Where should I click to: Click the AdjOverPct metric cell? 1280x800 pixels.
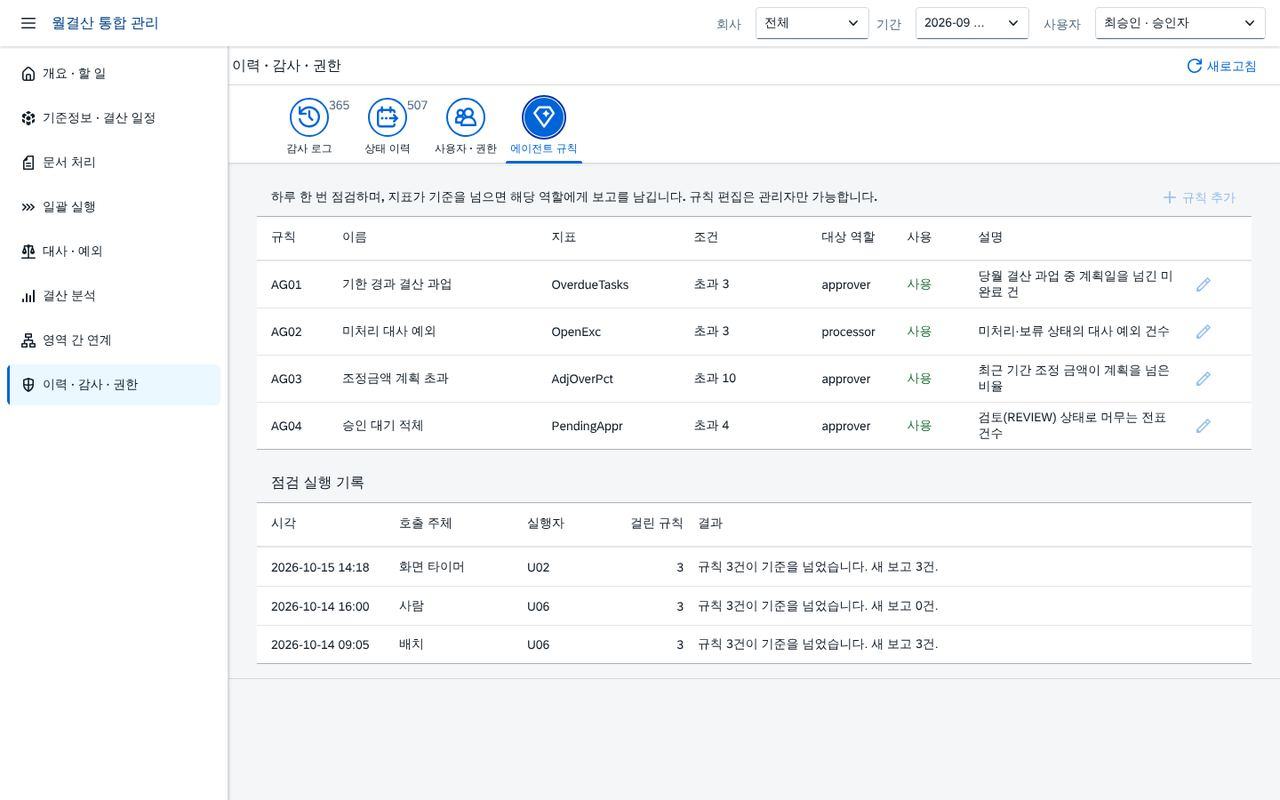point(582,379)
